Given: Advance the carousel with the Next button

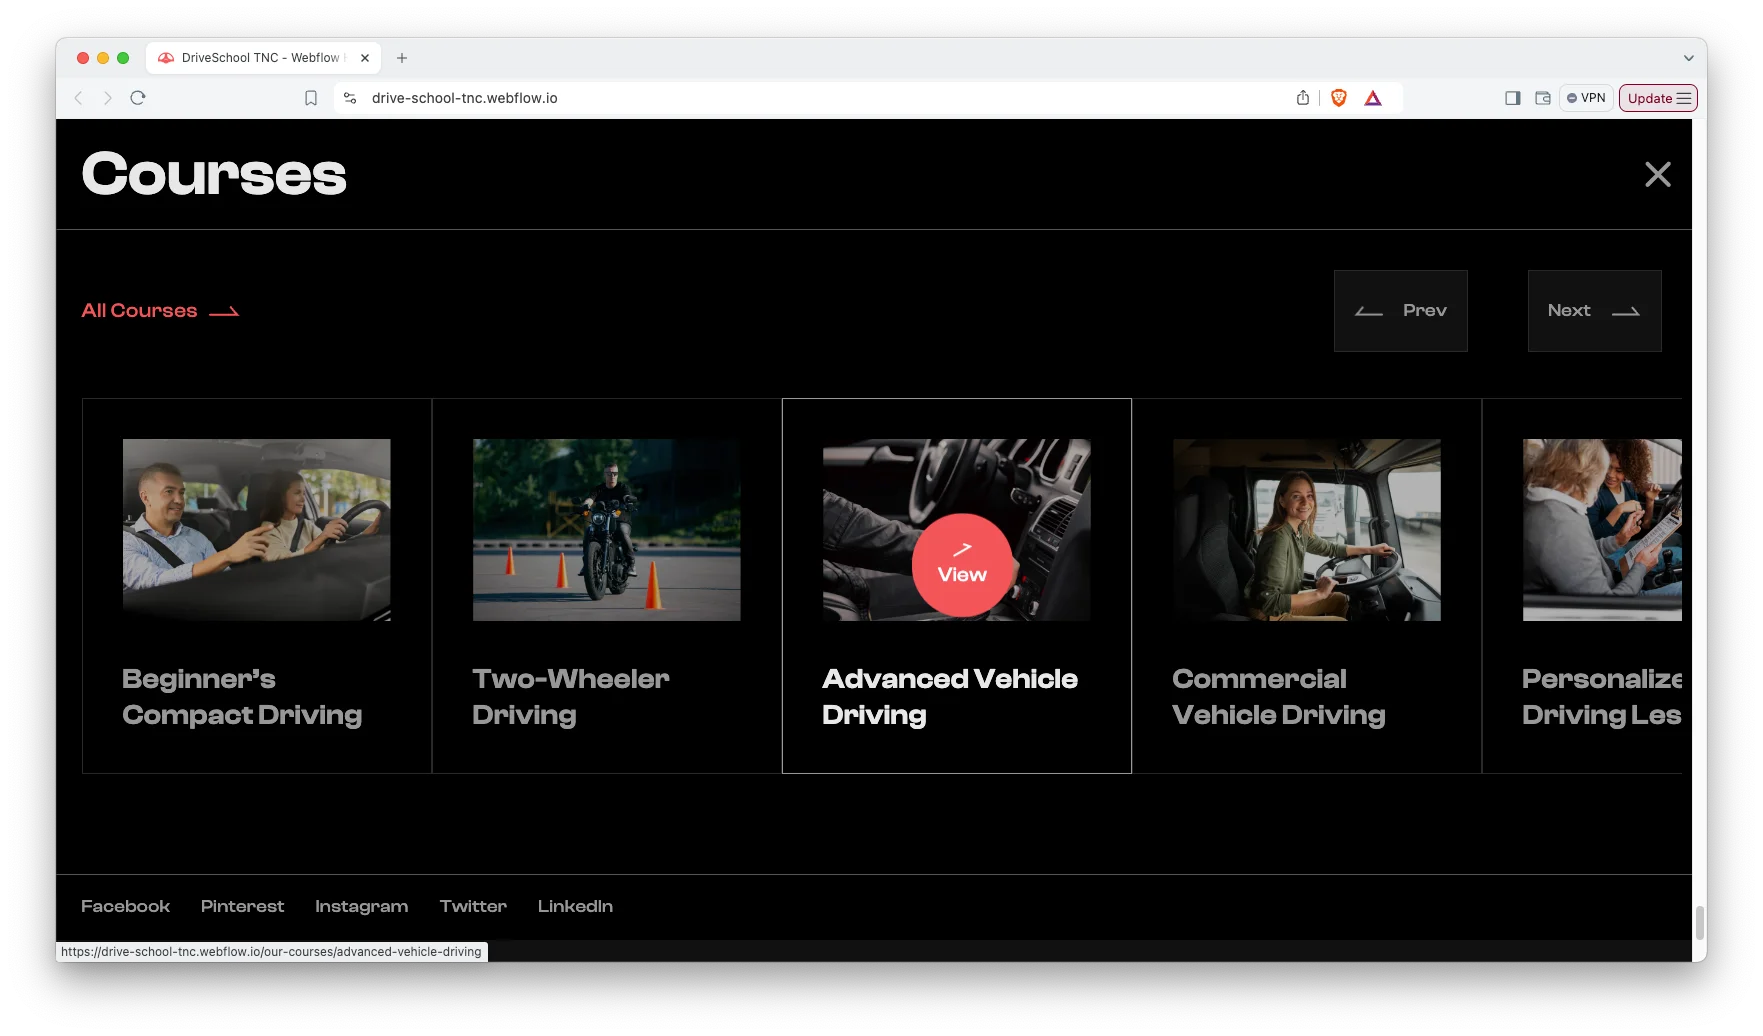Looking at the screenshot, I should [x=1594, y=311].
